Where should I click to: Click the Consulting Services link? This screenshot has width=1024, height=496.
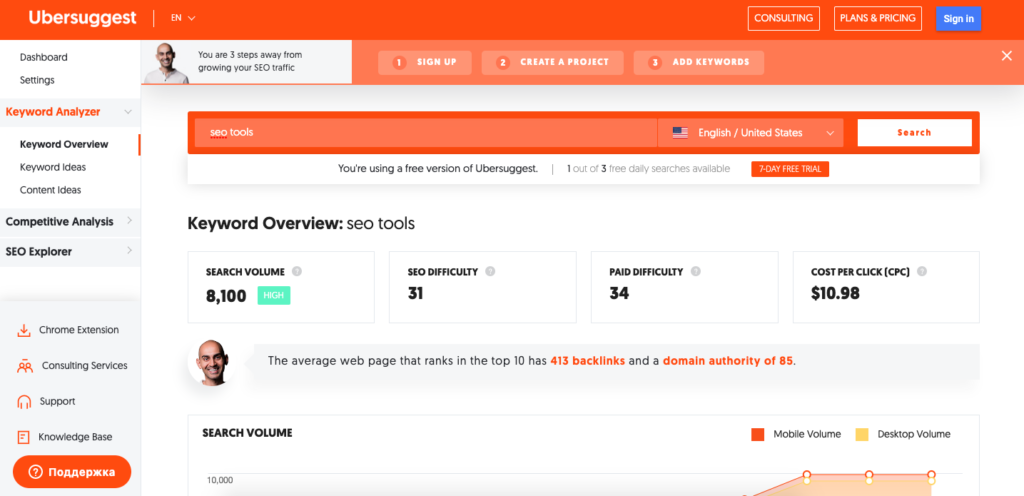pos(85,366)
